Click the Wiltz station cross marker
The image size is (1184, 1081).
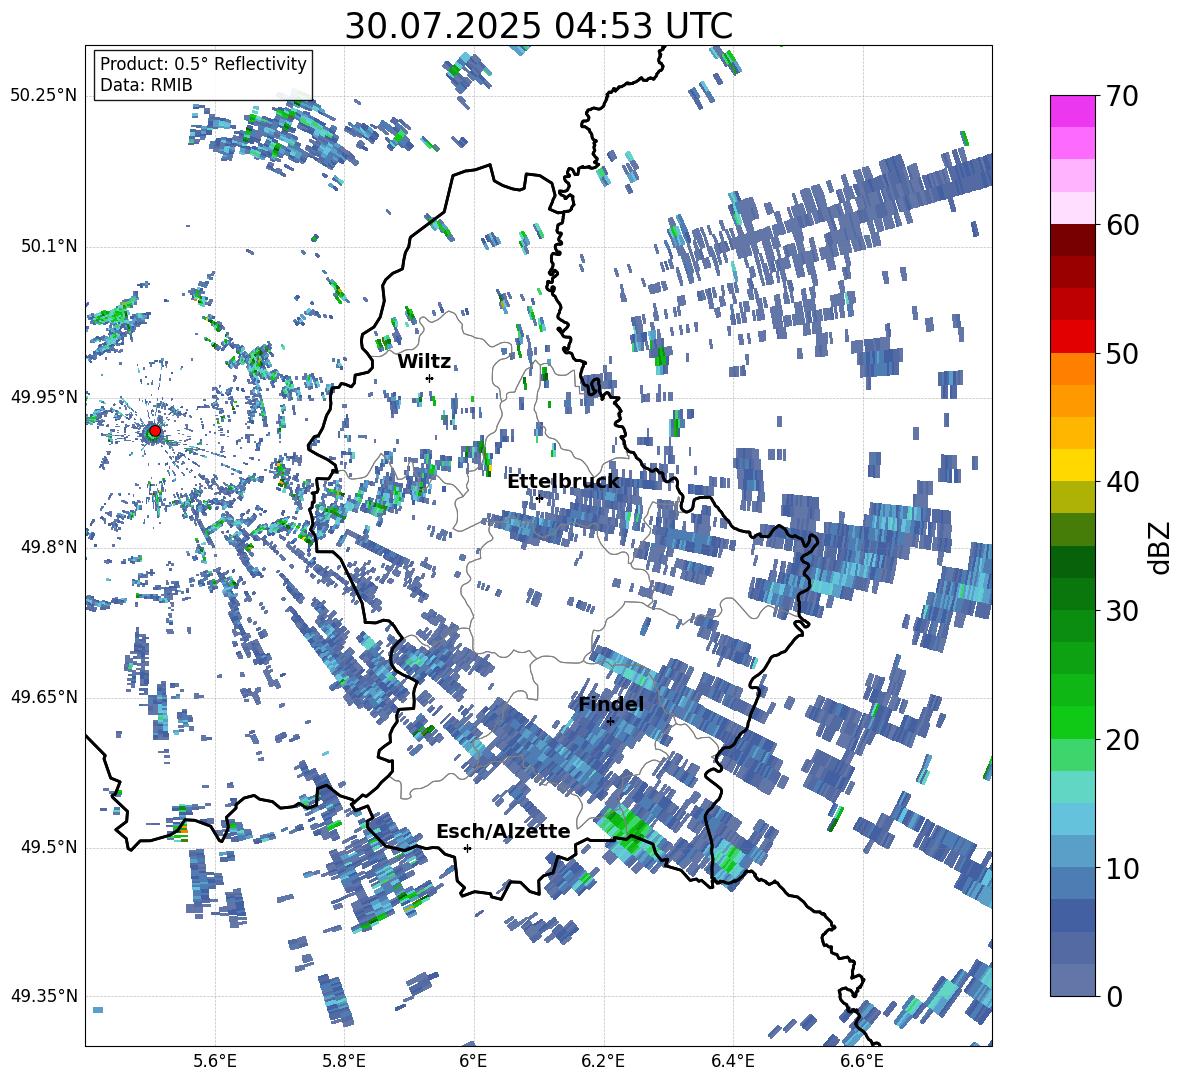pos(430,378)
